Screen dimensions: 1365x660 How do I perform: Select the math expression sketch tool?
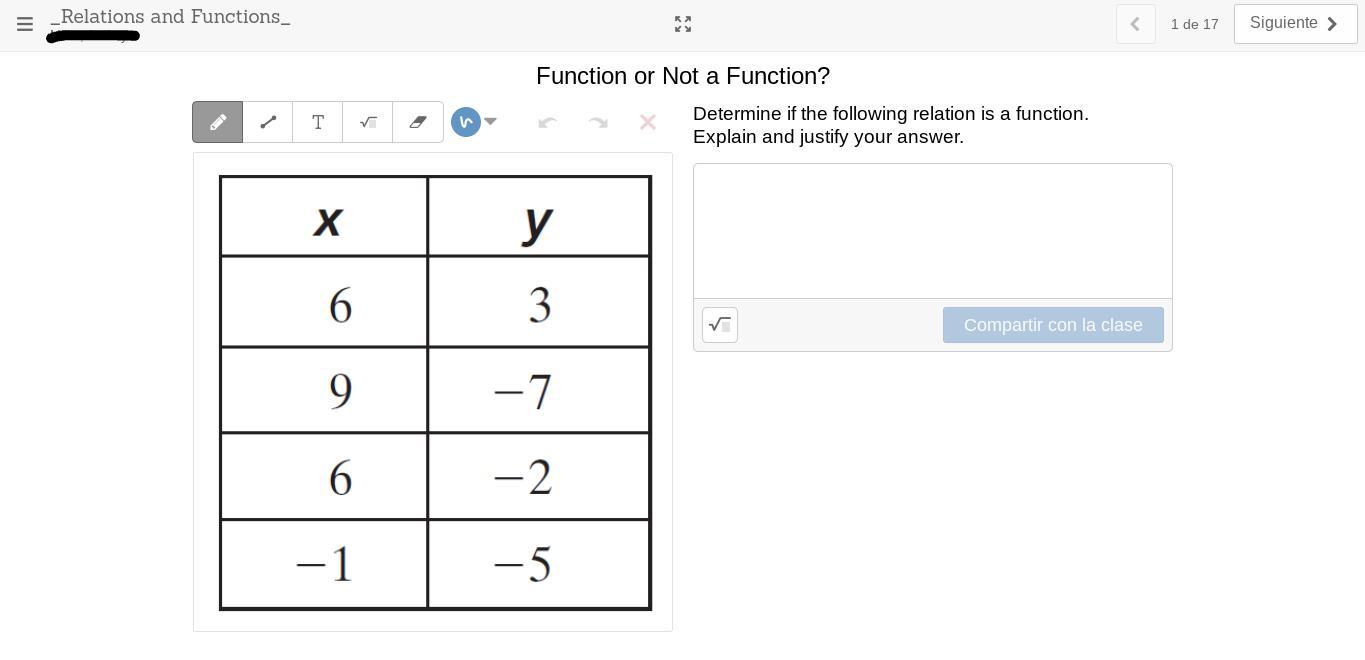[x=368, y=122]
